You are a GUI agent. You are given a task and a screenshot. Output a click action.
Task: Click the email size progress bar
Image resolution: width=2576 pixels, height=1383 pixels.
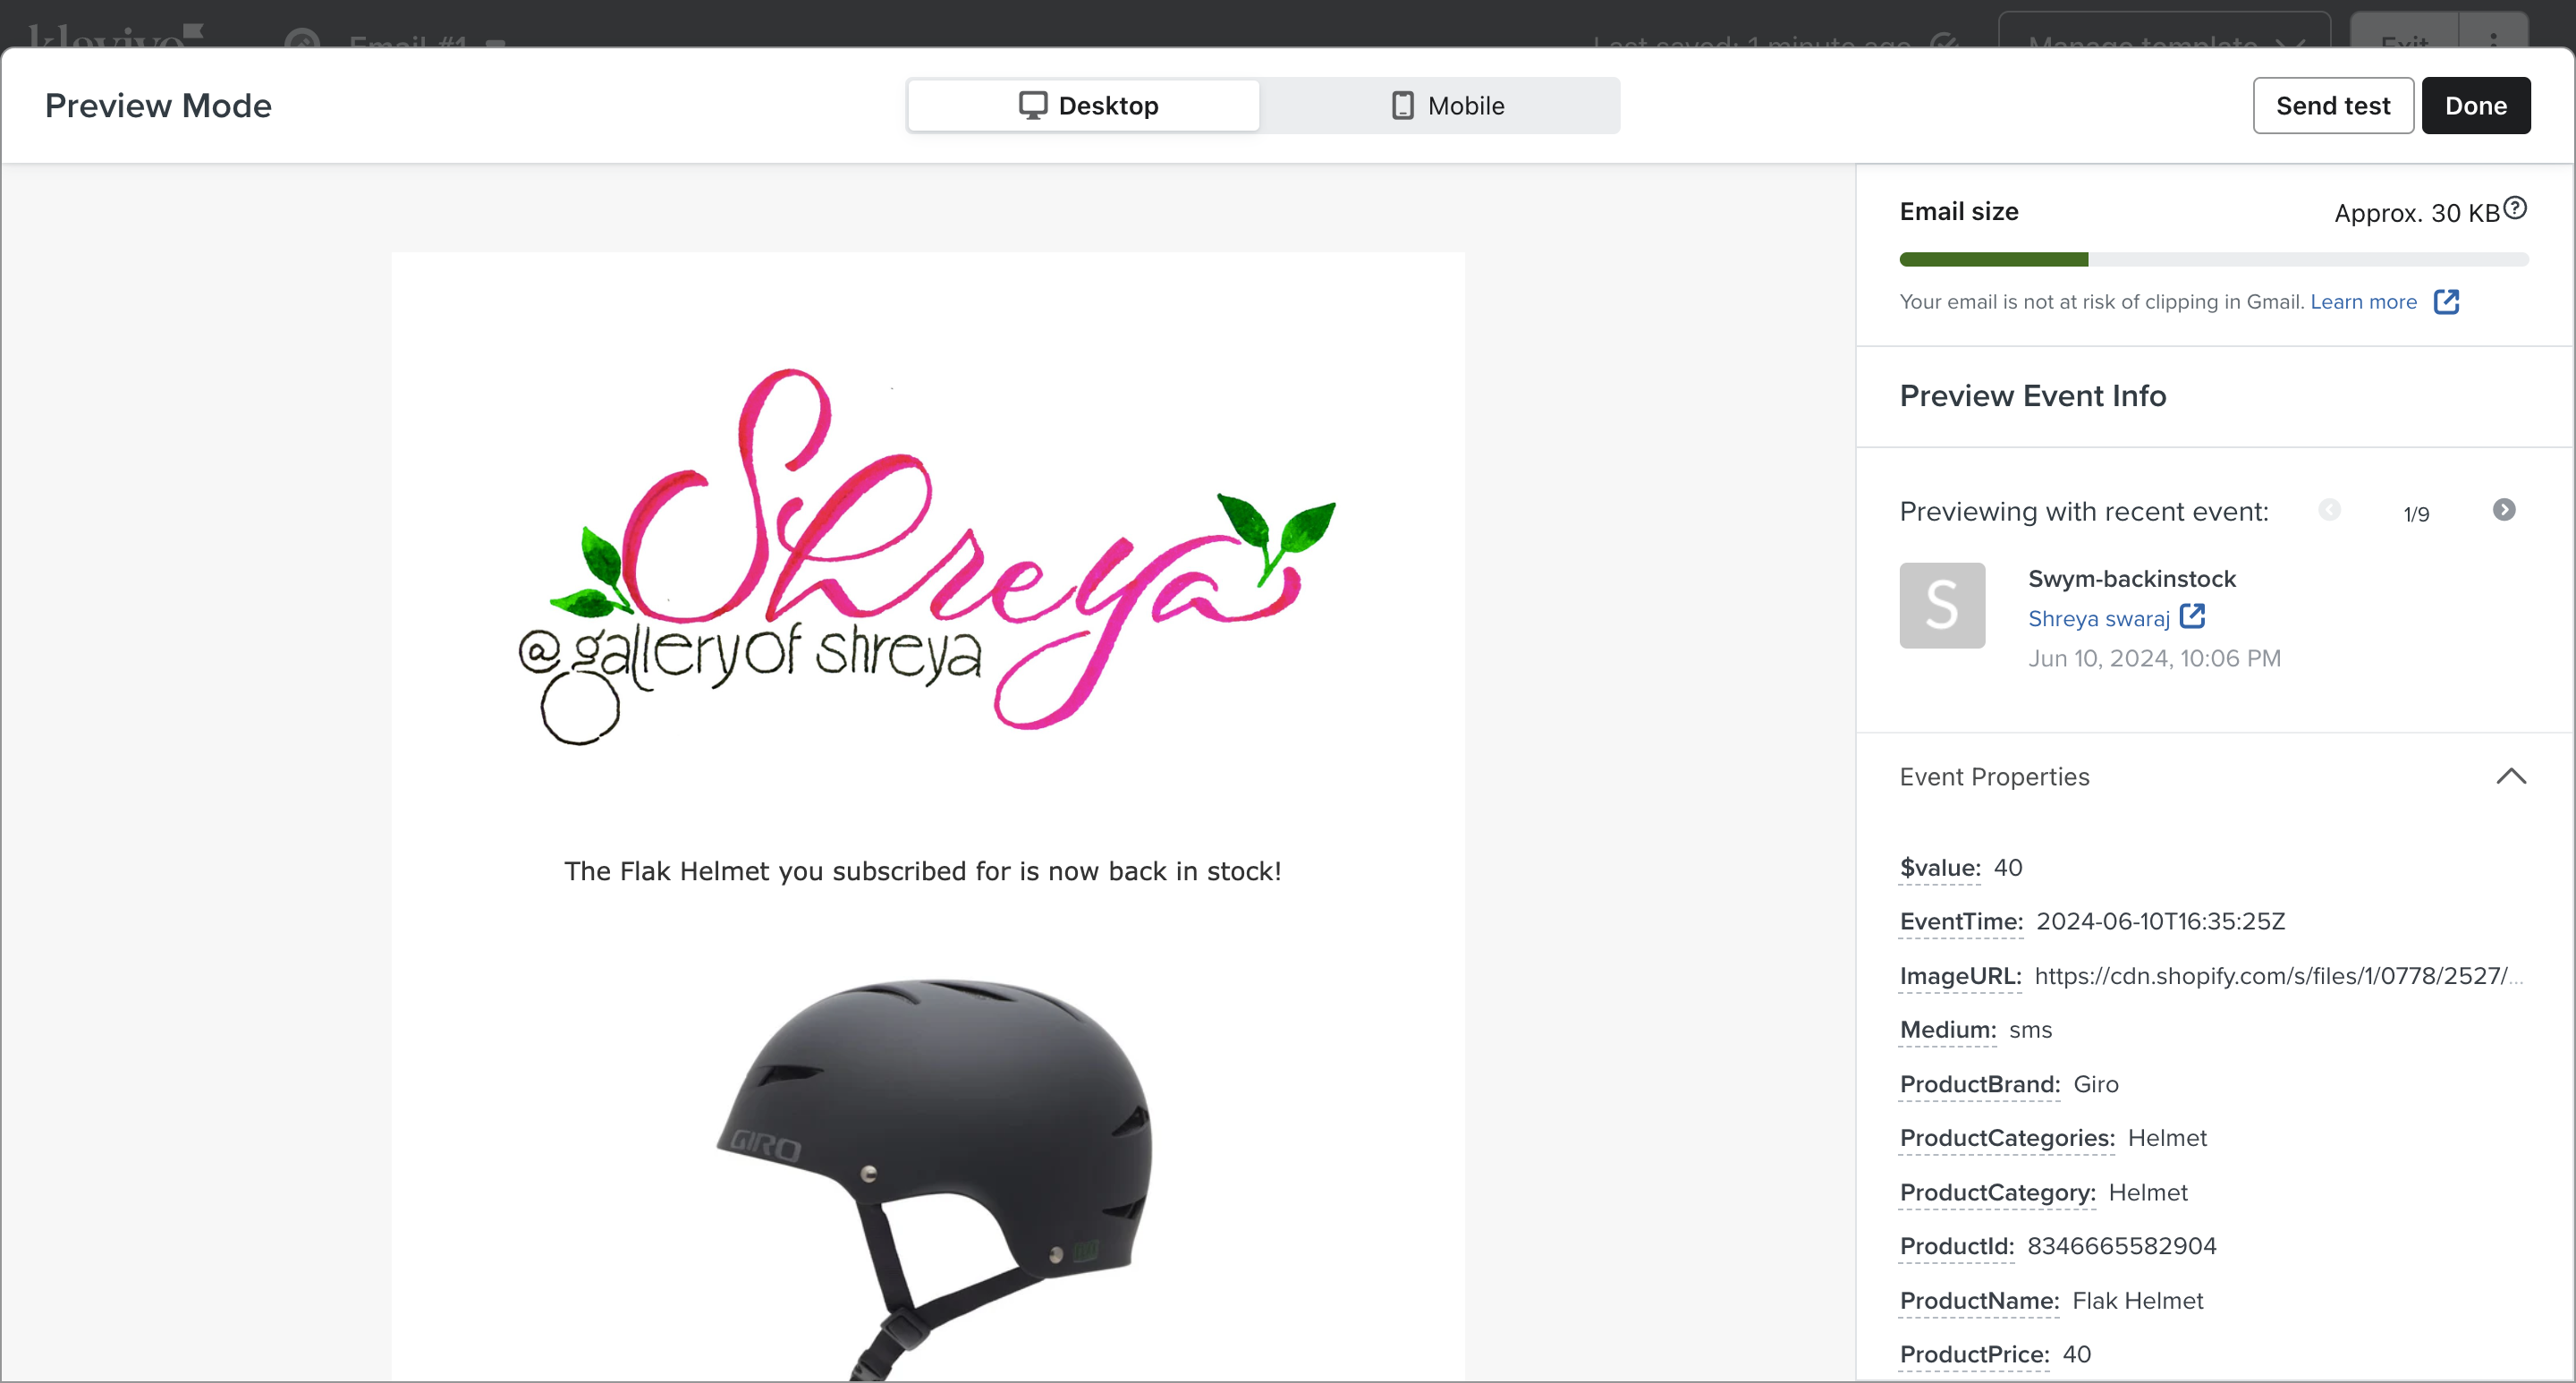2213,260
